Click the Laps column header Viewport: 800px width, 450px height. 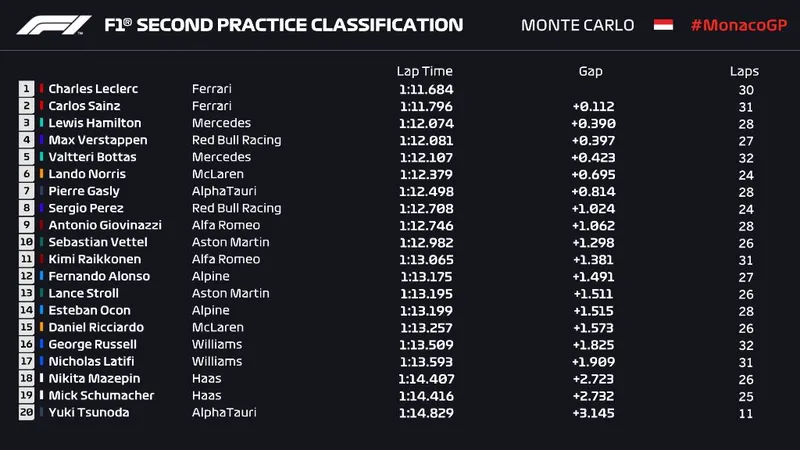744,71
